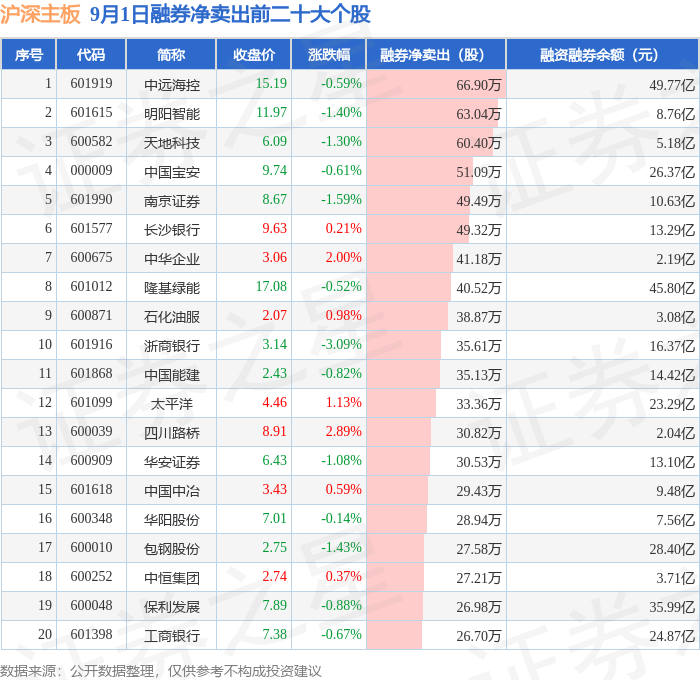Viewport: 700px width, 680px height.
Task: Click stock name 中国能建
Action: tap(171, 375)
